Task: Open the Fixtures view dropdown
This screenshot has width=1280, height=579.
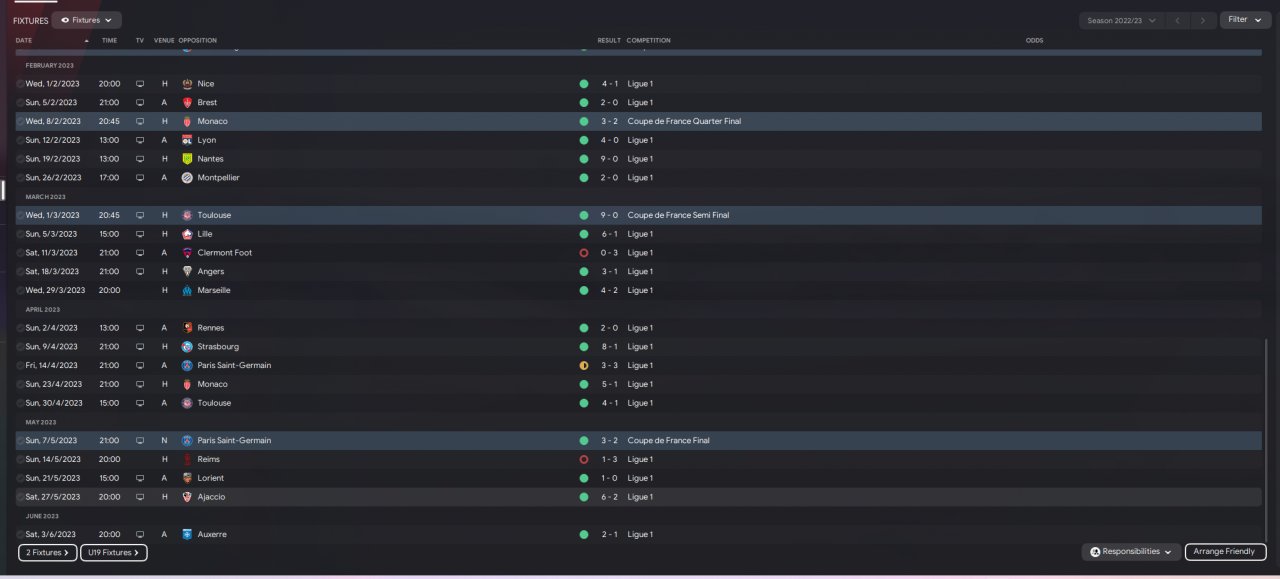Action: click(87, 20)
